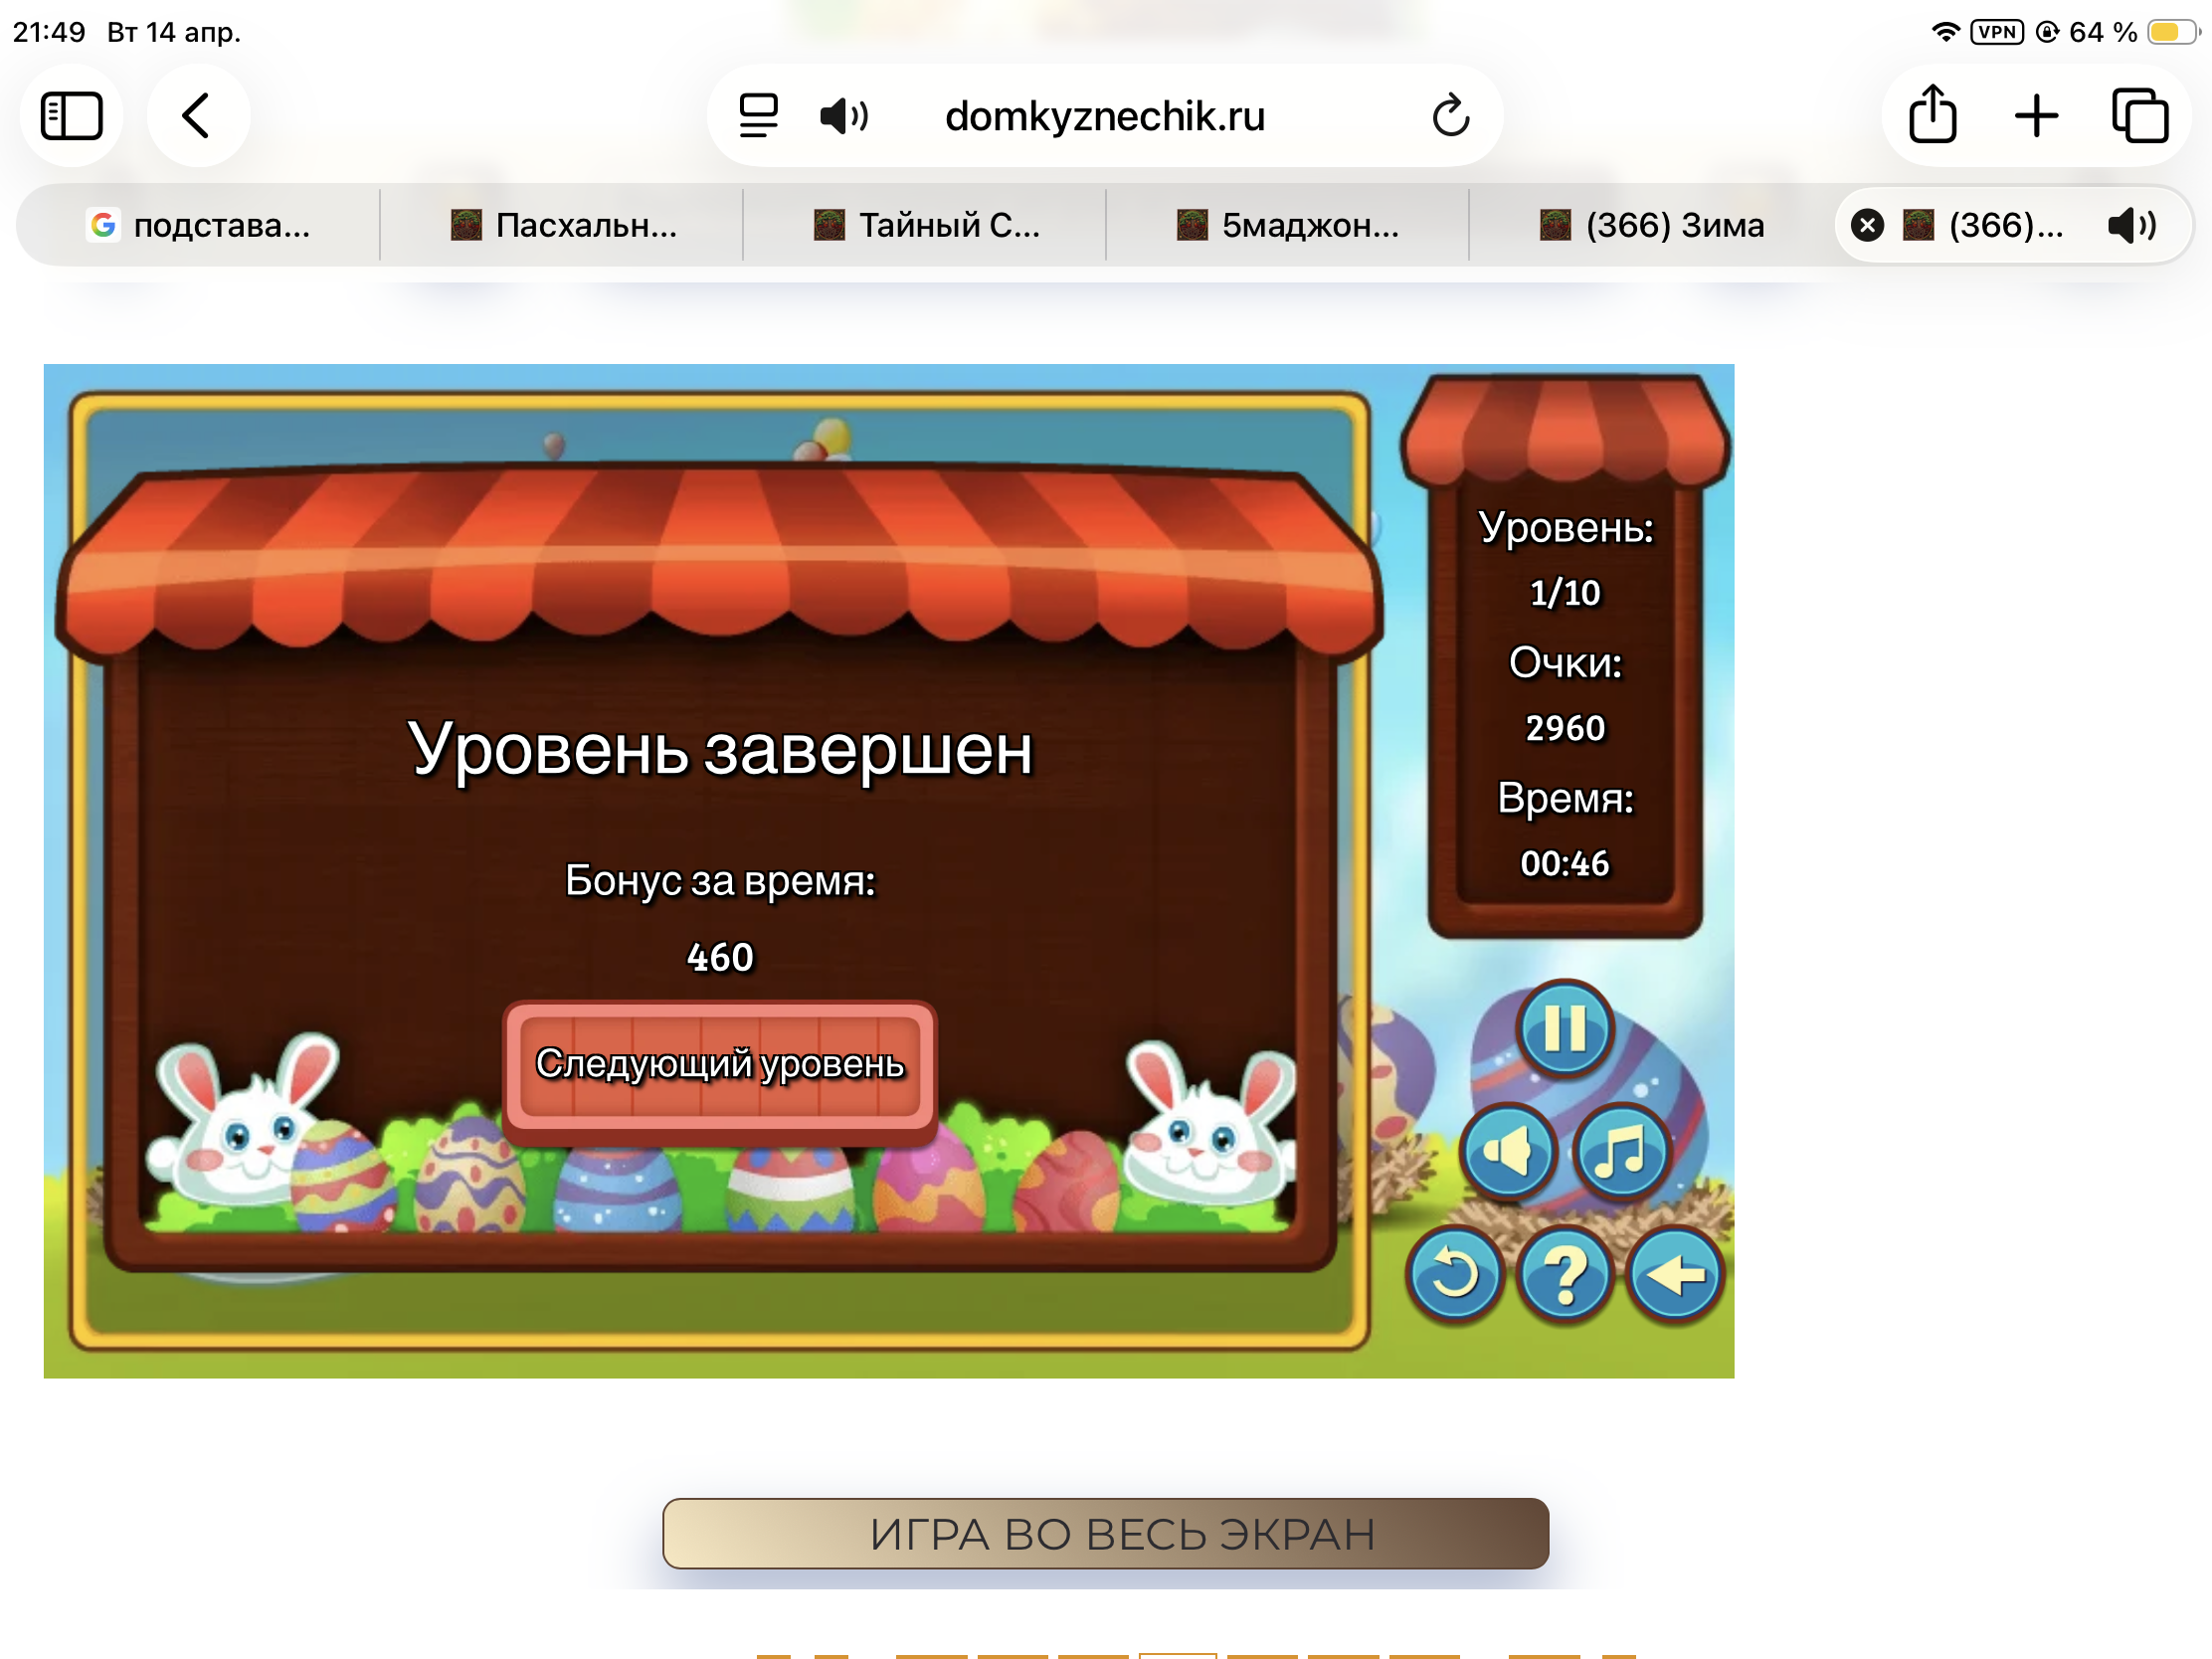The width and height of the screenshot is (2212, 1659).
Task: Toggle the Safari sidebar icon
Action: pos(72,116)
